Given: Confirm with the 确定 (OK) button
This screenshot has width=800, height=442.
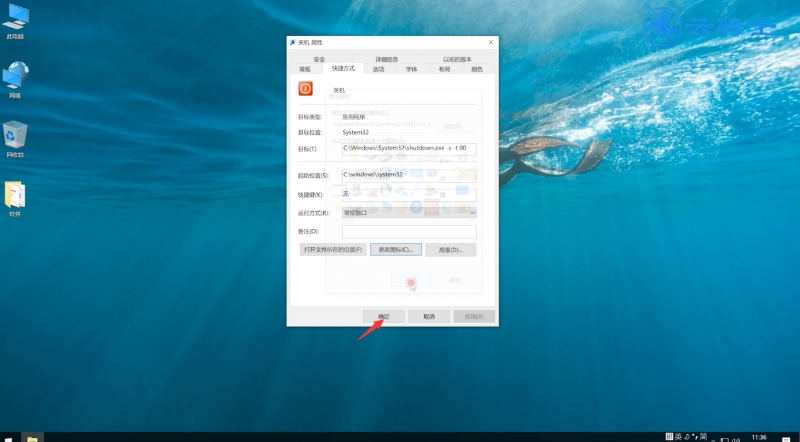Looking at the screenshot, I should [384, 316].
